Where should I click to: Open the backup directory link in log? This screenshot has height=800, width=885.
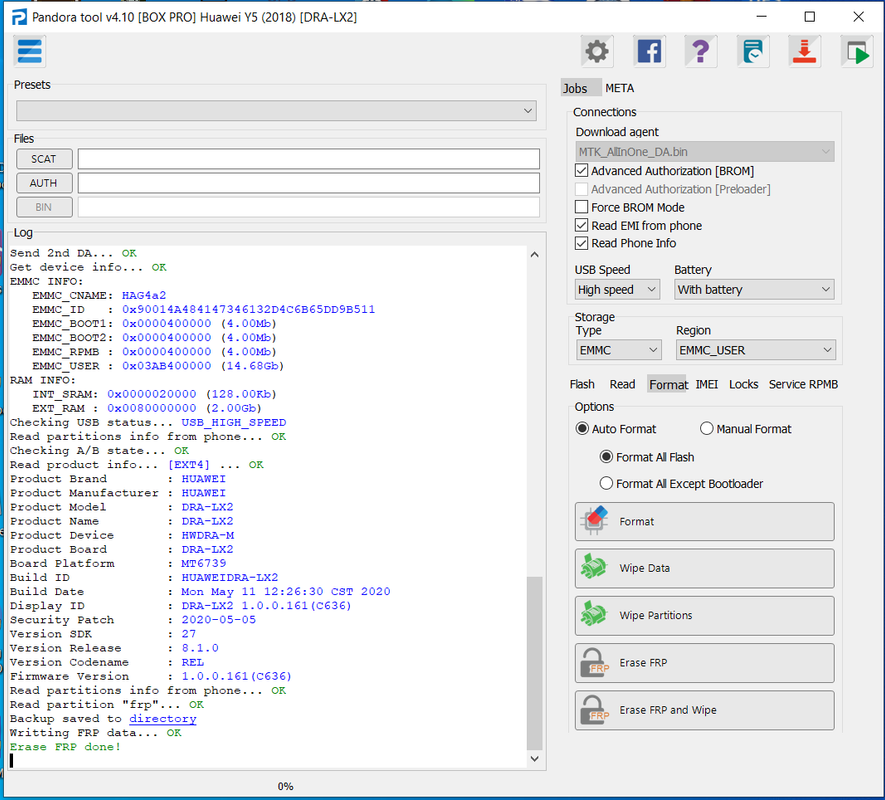163,719
